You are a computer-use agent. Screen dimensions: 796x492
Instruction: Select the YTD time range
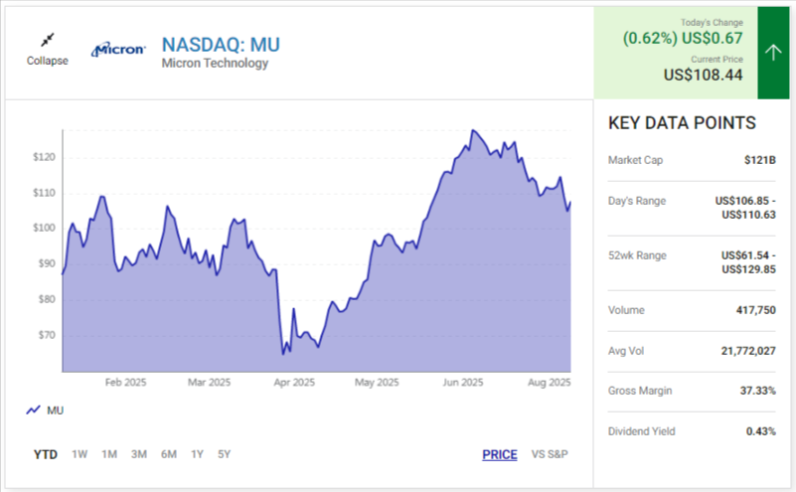(45, 454)
